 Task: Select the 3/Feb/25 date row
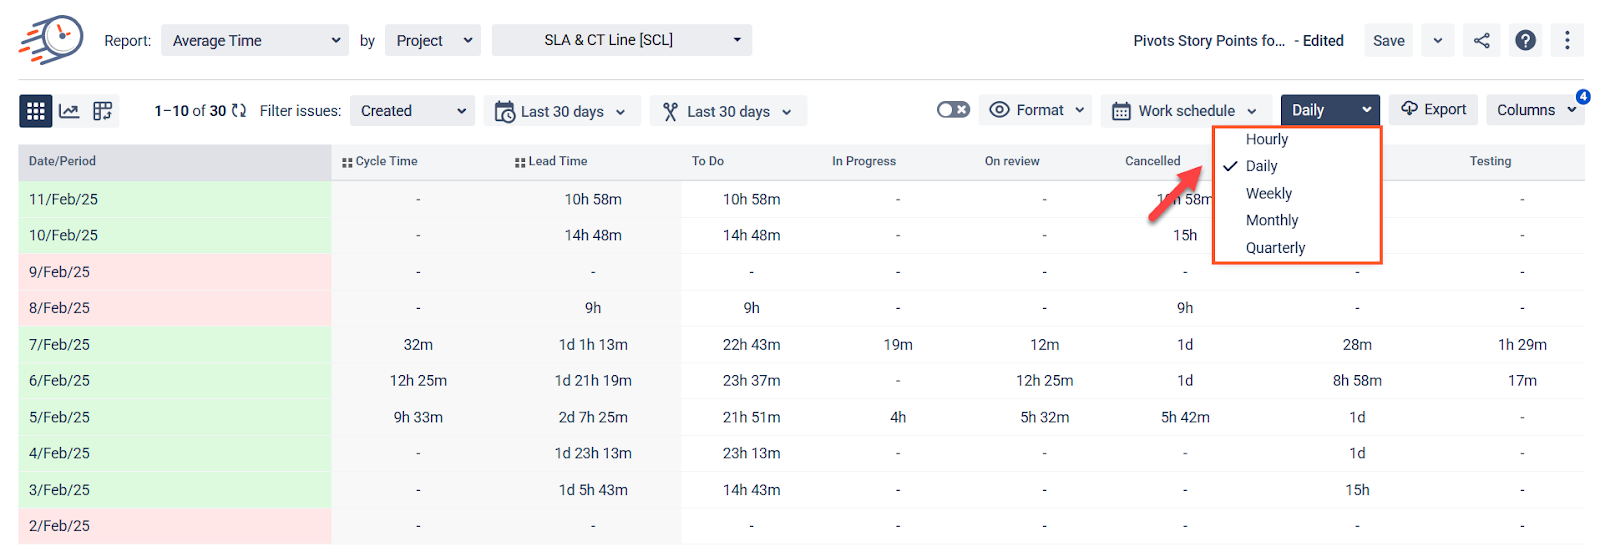pos(175,490)
